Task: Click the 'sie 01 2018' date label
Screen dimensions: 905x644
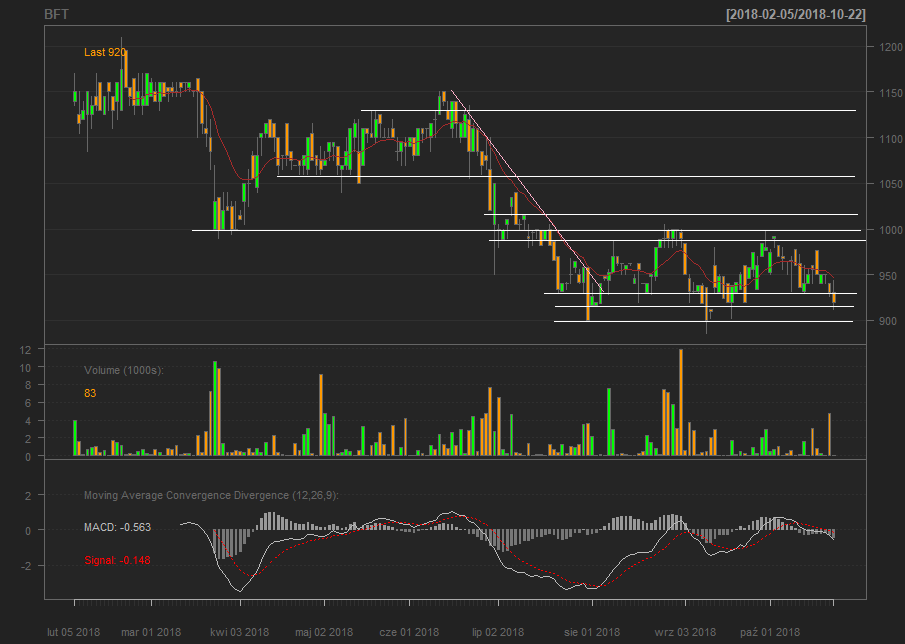Action: coord(592,632)
